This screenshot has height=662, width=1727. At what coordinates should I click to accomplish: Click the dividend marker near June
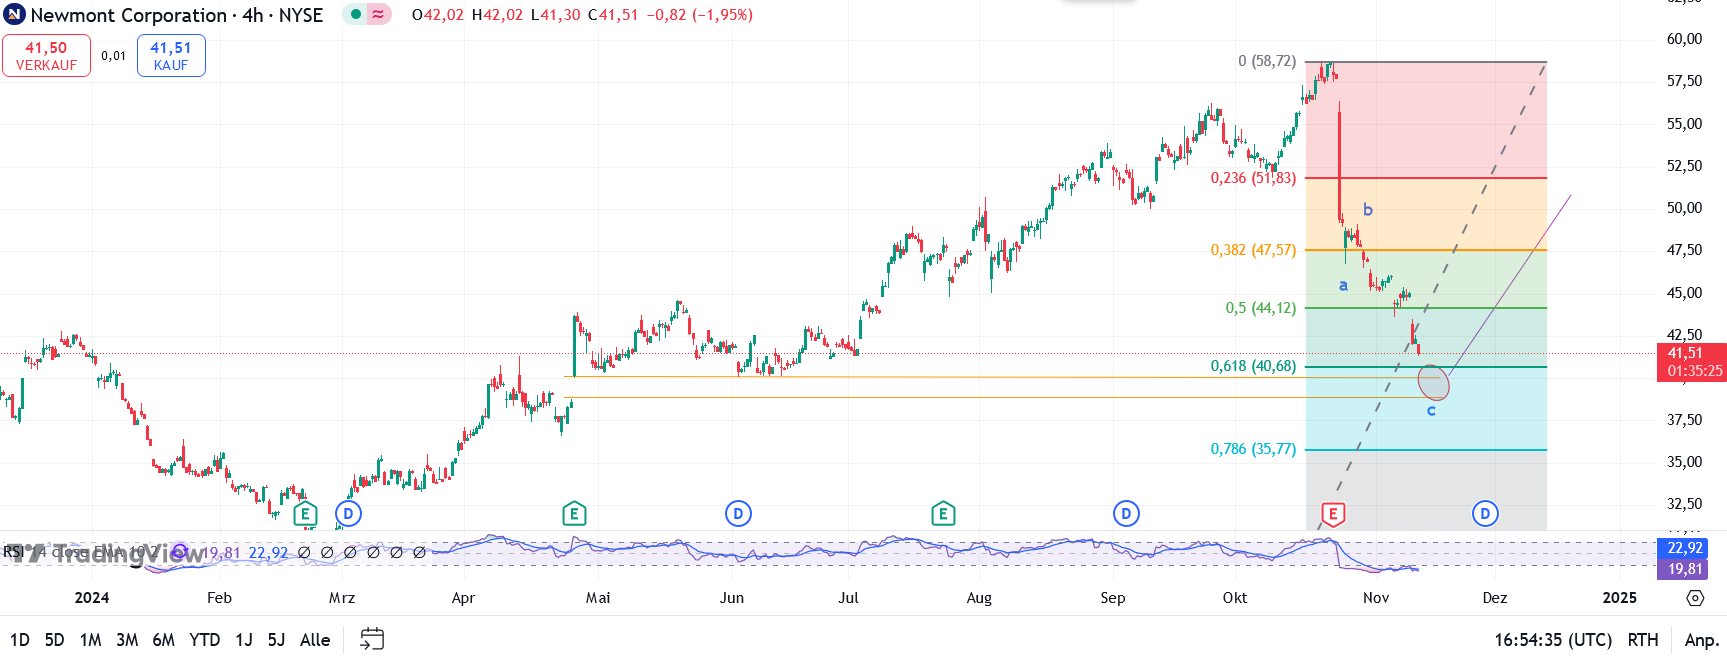pos(738,514)
